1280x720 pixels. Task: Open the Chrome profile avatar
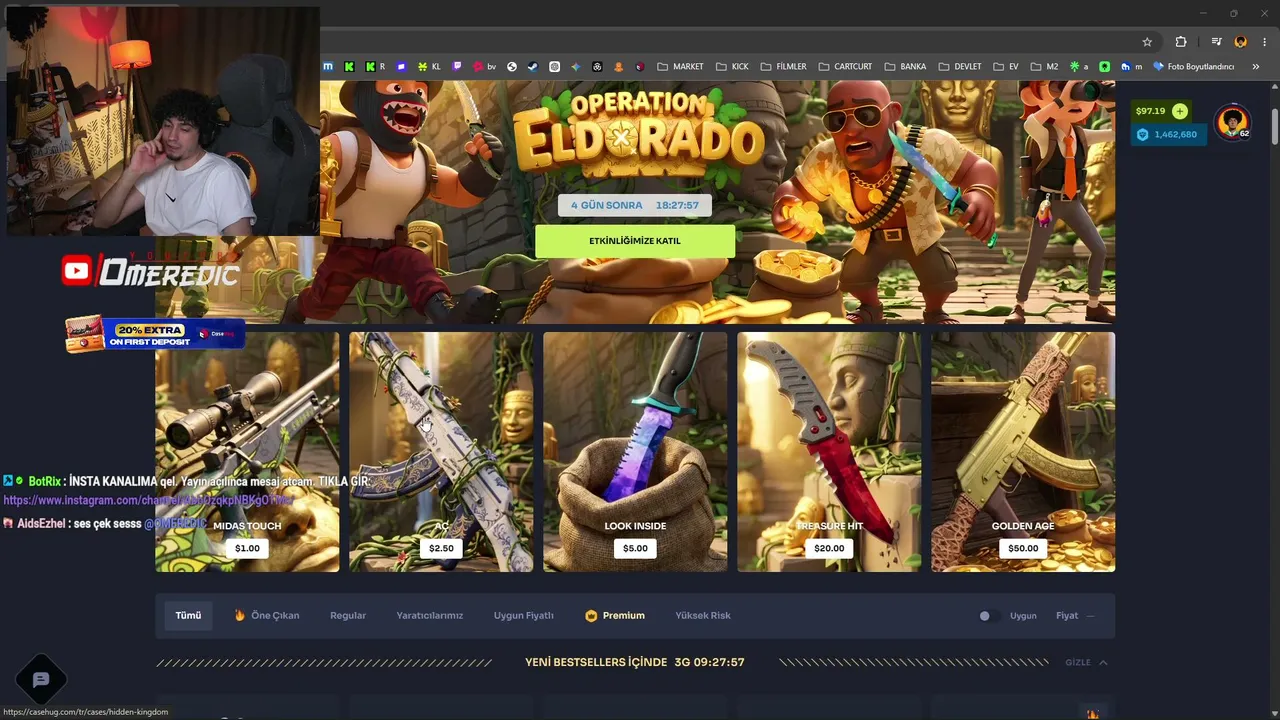coord(1241,42)
